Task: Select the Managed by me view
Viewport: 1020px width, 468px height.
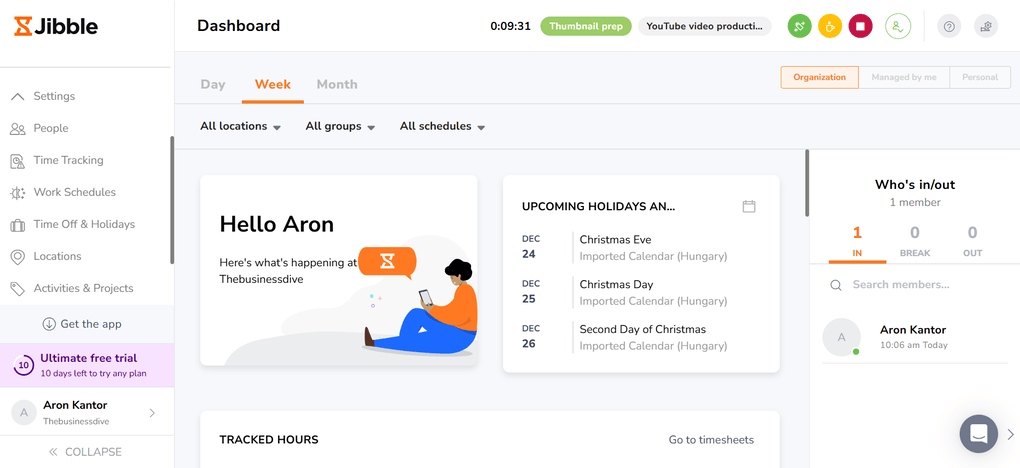Action: [x=904, y=77]
